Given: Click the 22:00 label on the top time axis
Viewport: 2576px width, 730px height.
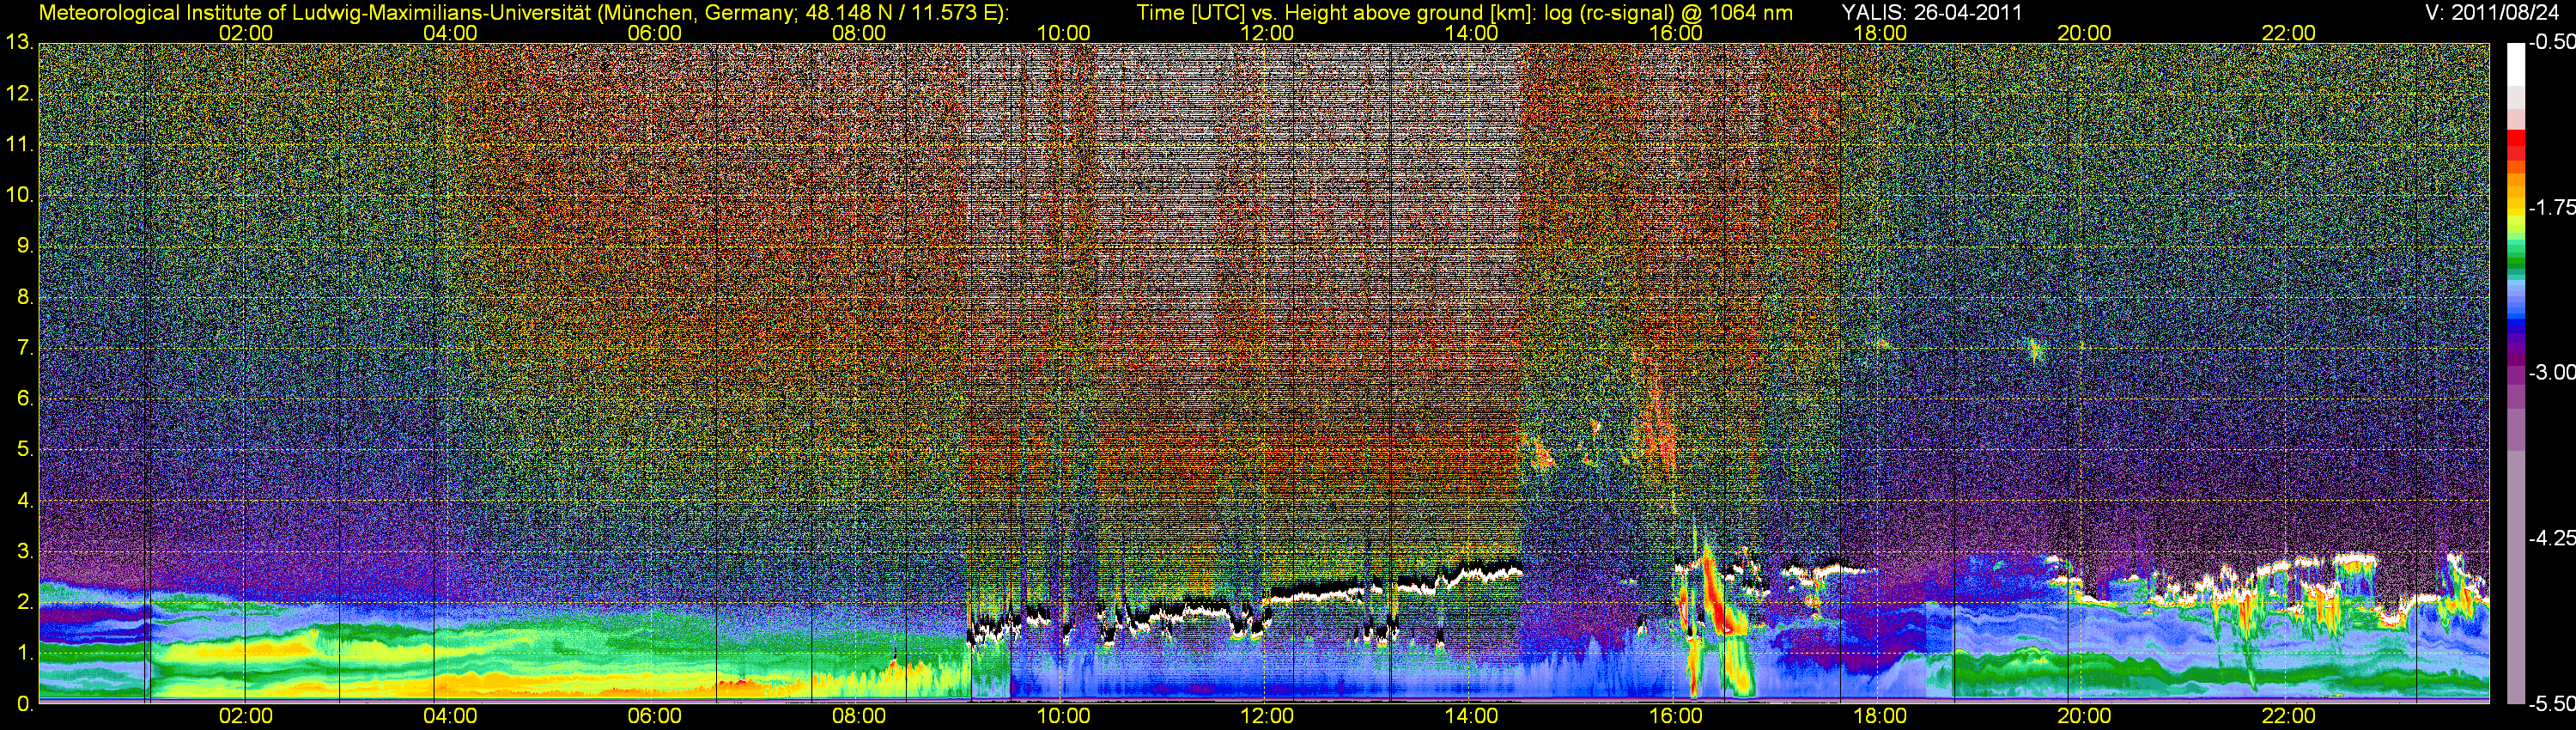Looking at the screenshot, I should click(2288, 33).
